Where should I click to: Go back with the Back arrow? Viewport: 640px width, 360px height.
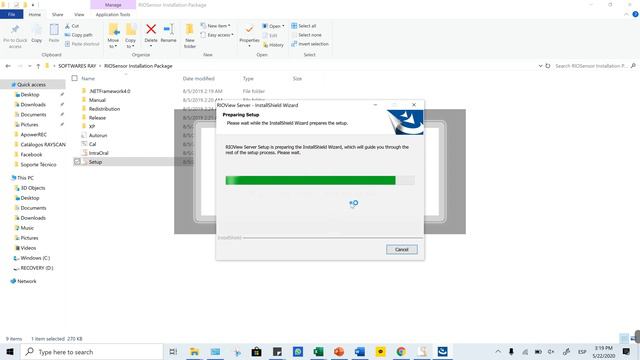pos(8,66)
